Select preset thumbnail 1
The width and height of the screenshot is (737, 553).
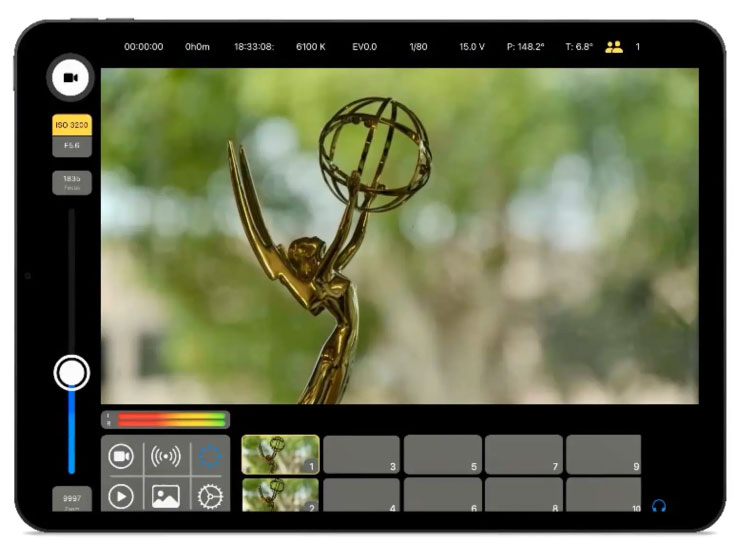click(x=281, y=454)
